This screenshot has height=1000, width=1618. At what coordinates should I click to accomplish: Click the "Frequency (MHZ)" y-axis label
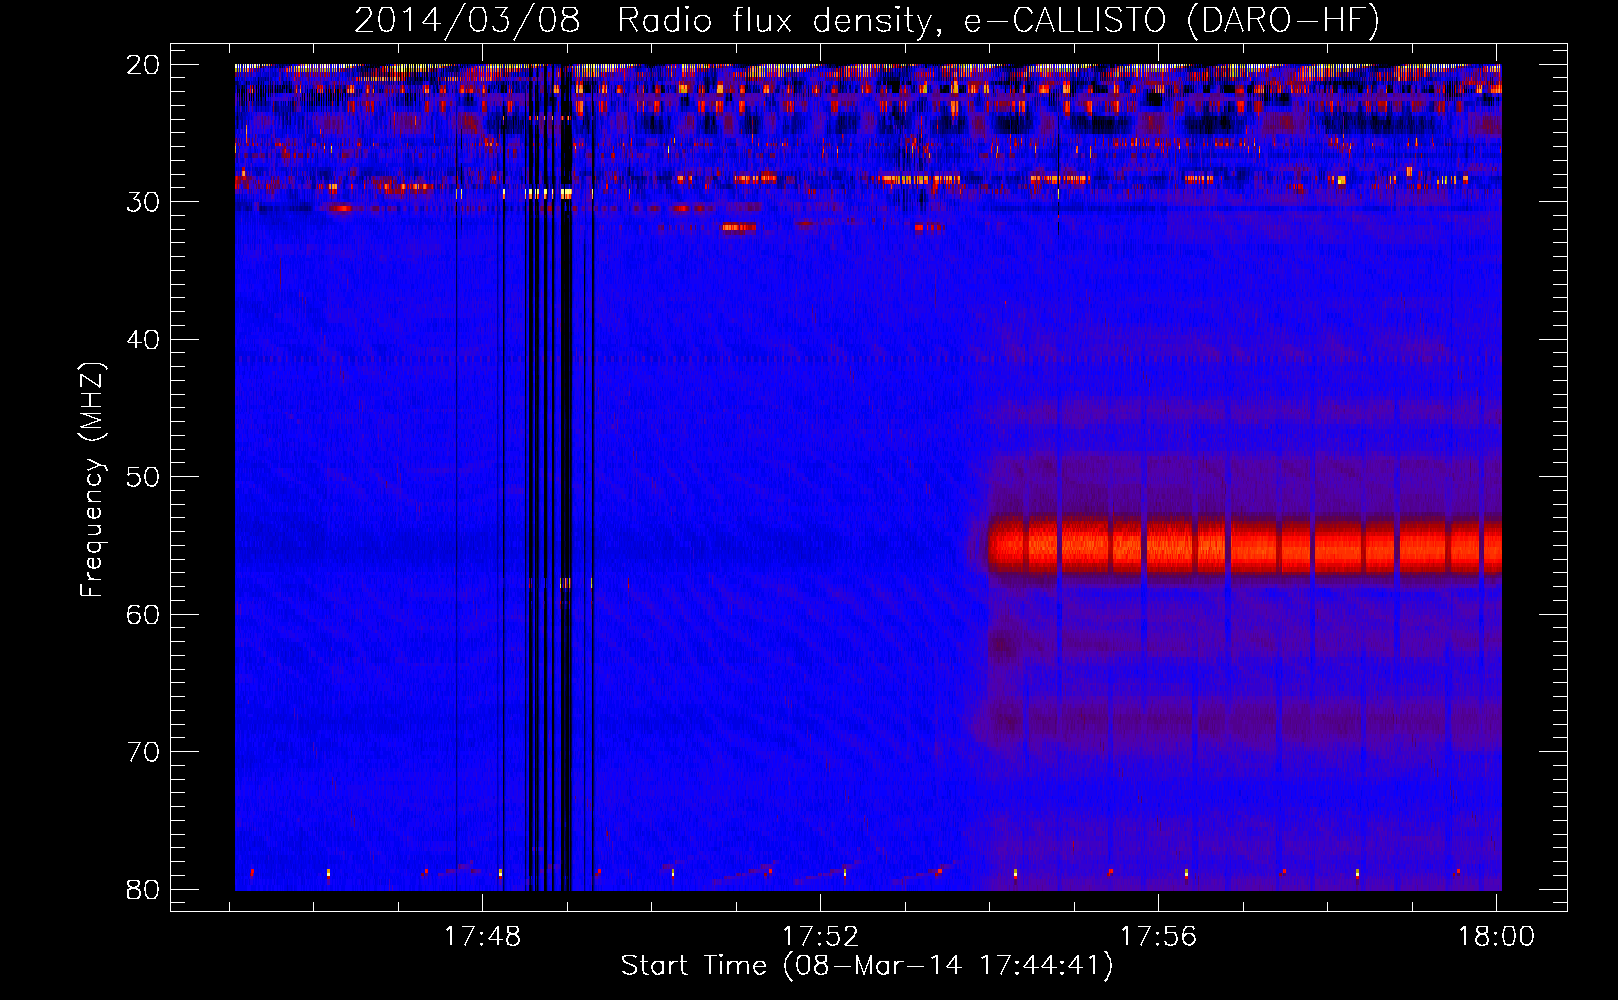[92, 480]
